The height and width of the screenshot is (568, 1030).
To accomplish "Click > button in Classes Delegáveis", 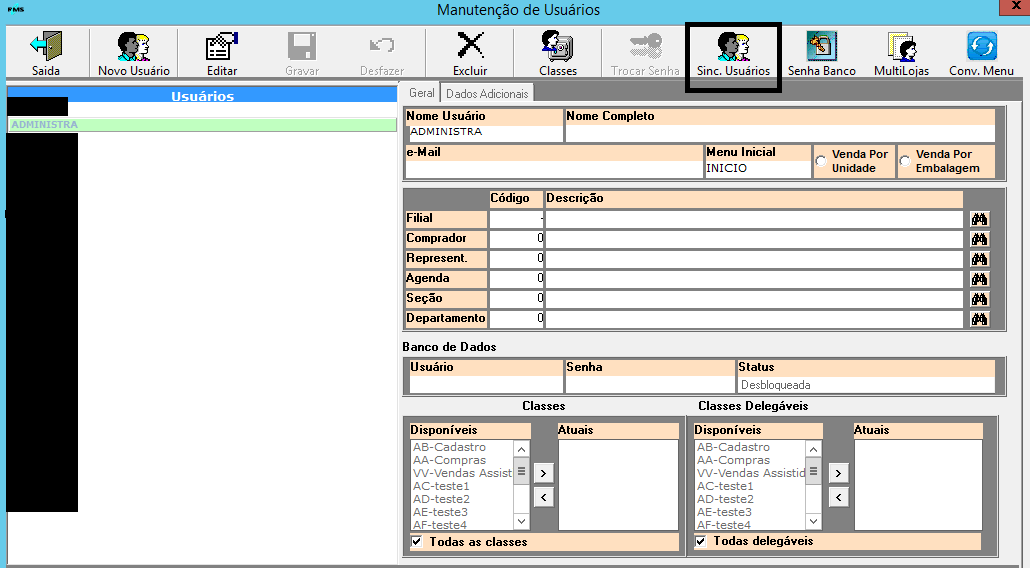I will pyautogui.click(x=838, y=473).
